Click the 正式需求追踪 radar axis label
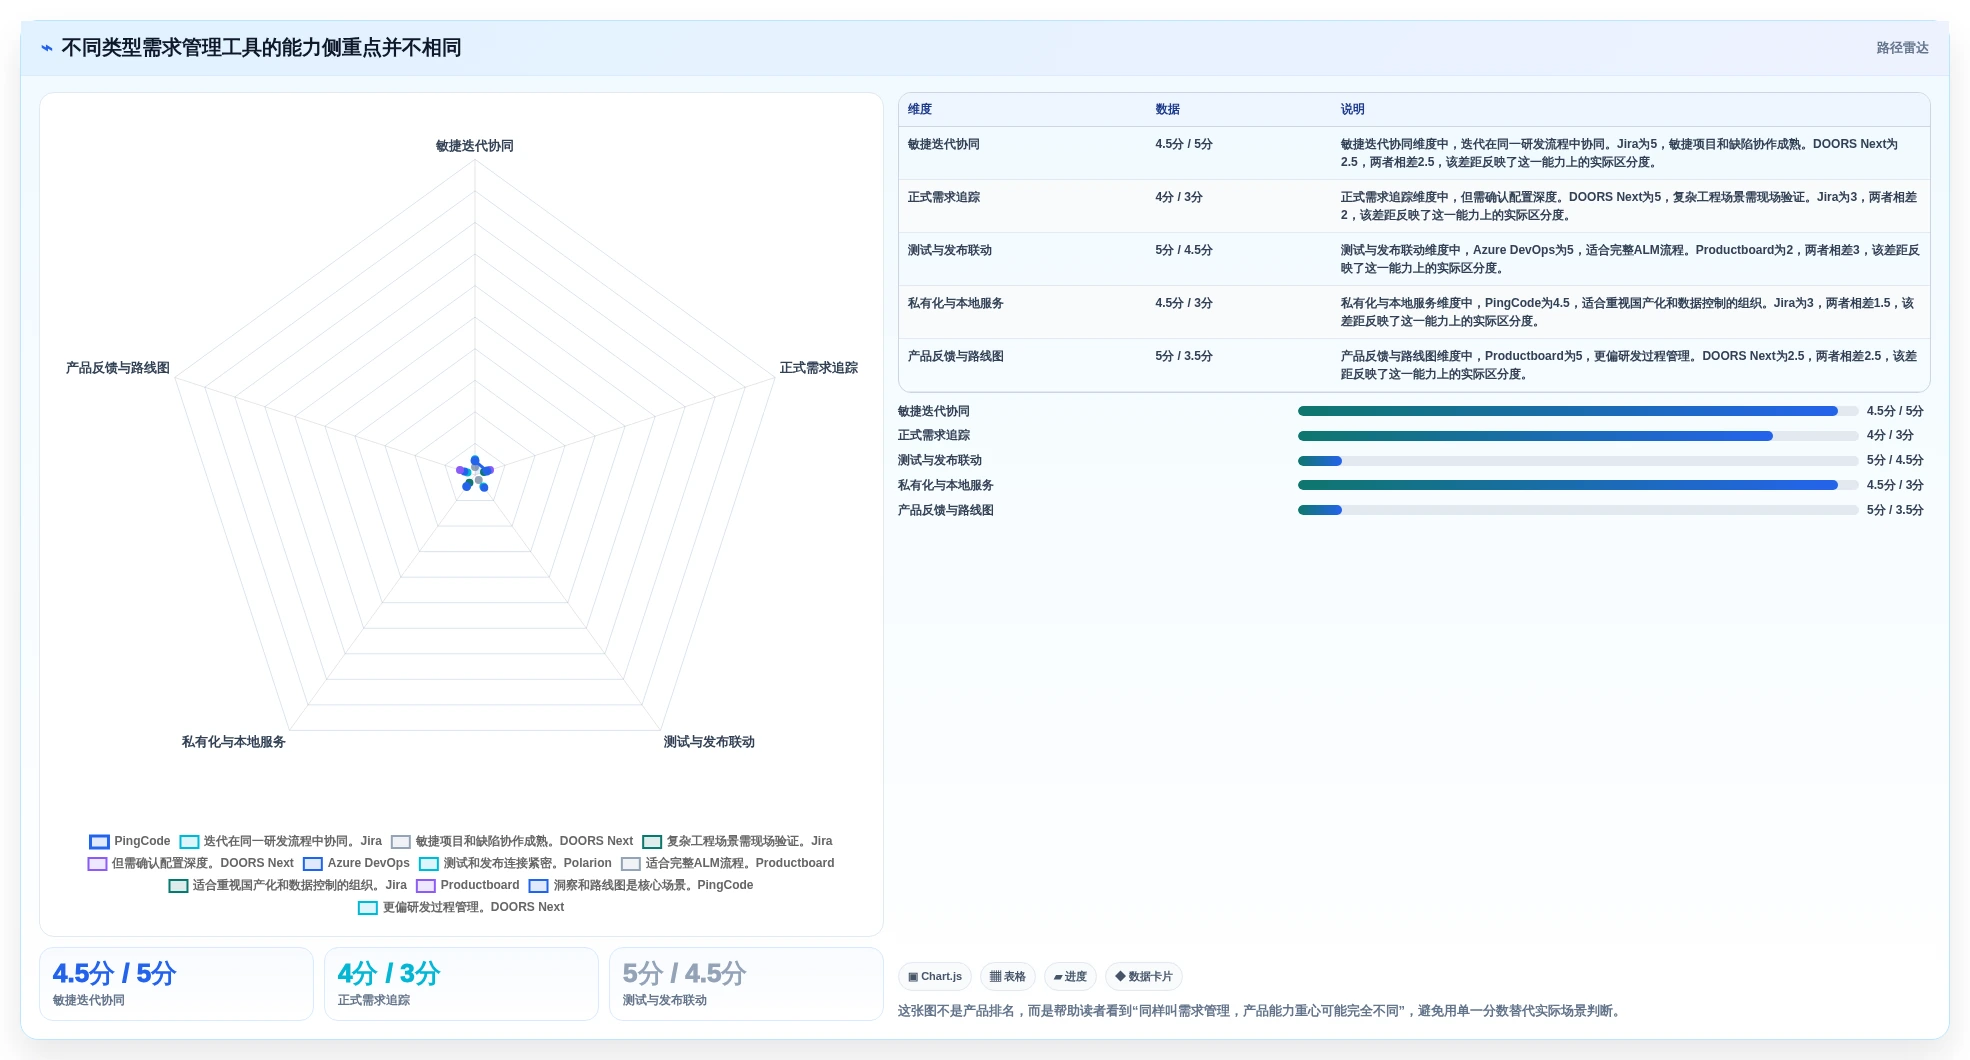This screenshot has height=1060, width=1970. [x=819, y=368]
